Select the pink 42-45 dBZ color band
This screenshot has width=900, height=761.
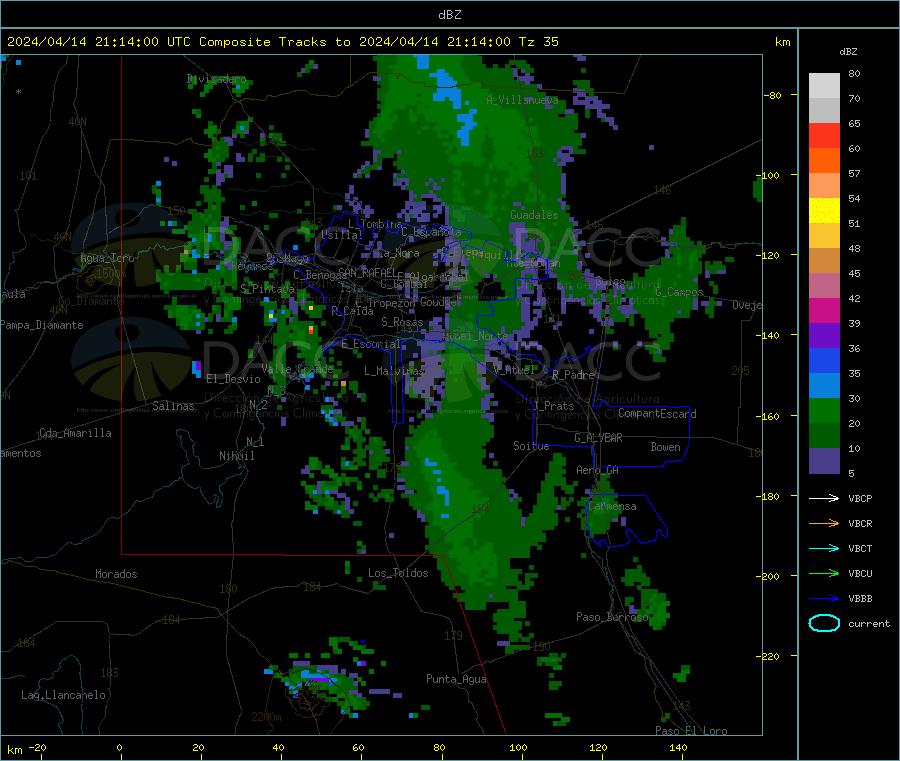coord(824,286)
